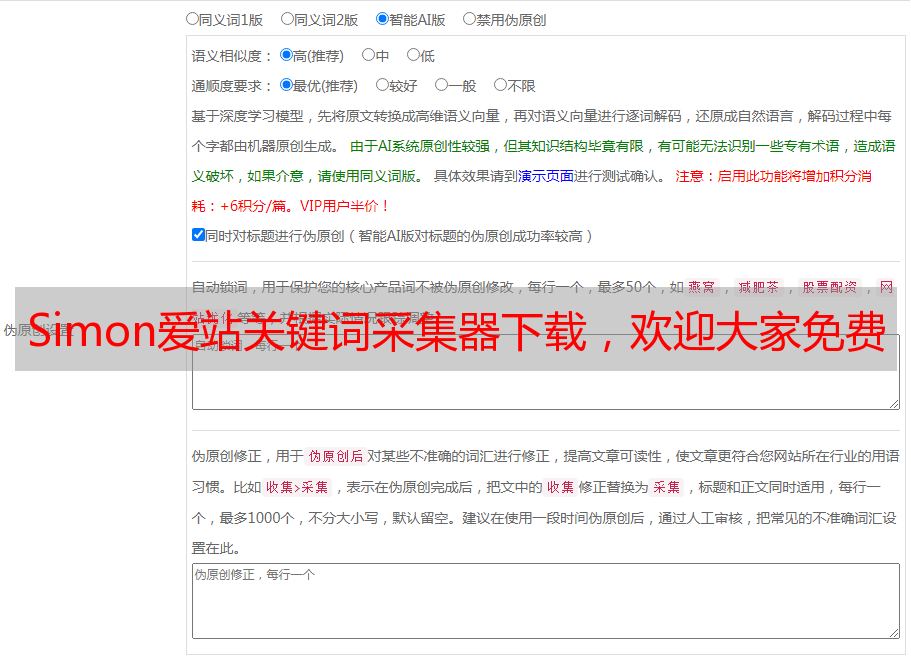The height and width of the screenshot is (658, 911).
Task: Uncheck 同时对标题进行伪原创 checkbox
Action: pos(198,235)
